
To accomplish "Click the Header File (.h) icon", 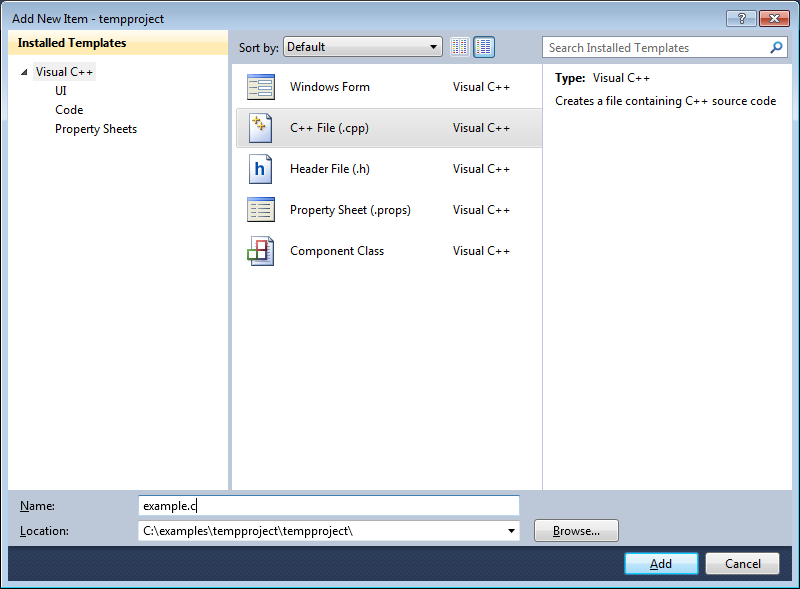I will (x=260, y=169).
